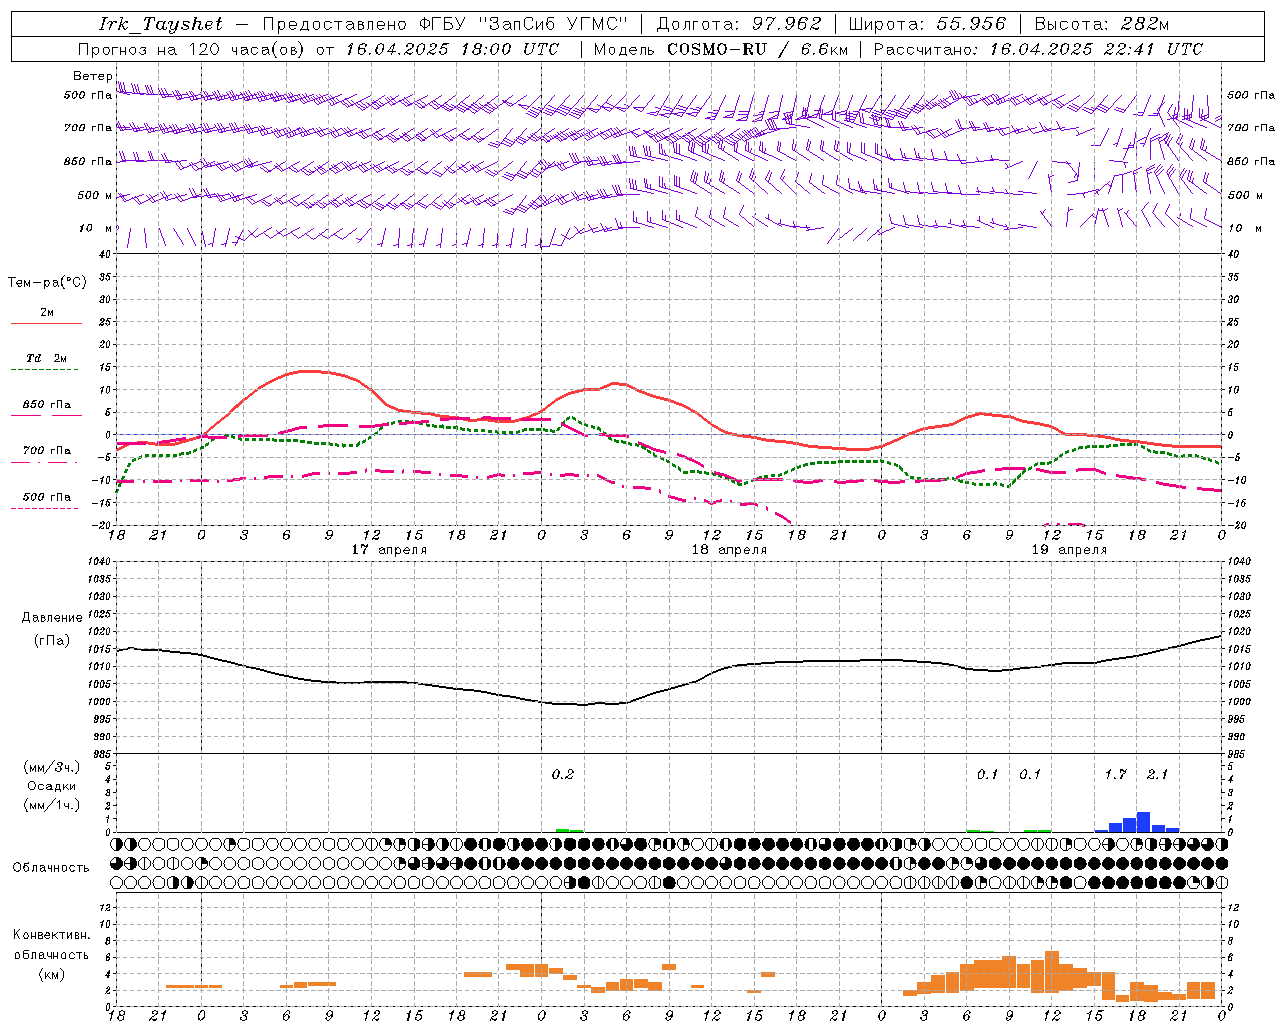The width and height of the screenshot is (1280, 1024).
Task: Select the computed time "16.04.2025 22:41 UTC"
Action: pyautogui.click(x=1096, y=49)
